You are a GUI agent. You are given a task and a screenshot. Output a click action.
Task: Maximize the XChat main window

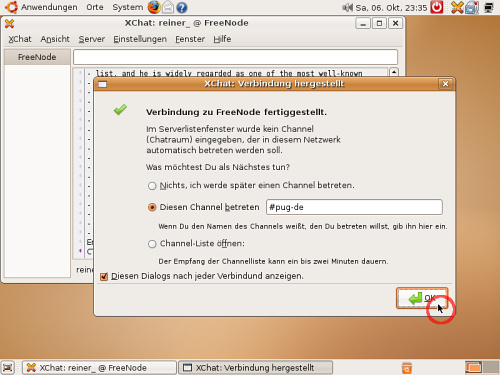pyautogui.click(x=379, y=23)
